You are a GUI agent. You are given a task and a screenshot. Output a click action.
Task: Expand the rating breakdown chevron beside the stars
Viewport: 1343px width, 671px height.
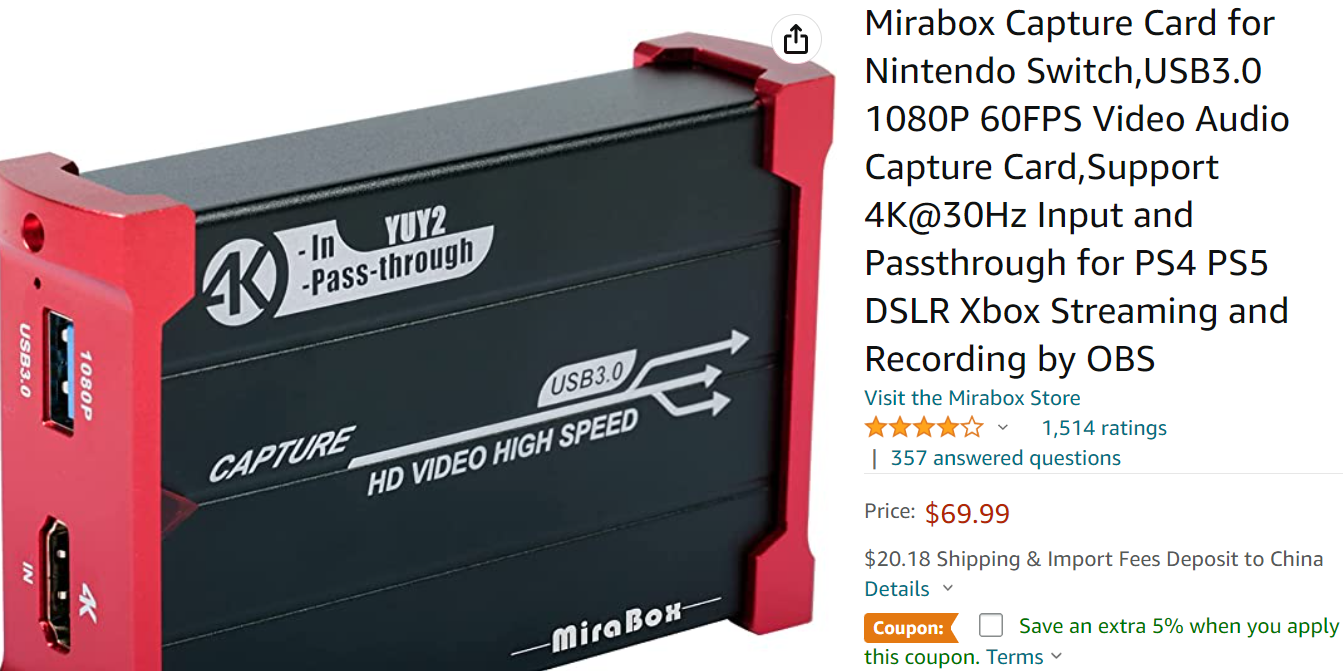click(x=1003, y=428)
